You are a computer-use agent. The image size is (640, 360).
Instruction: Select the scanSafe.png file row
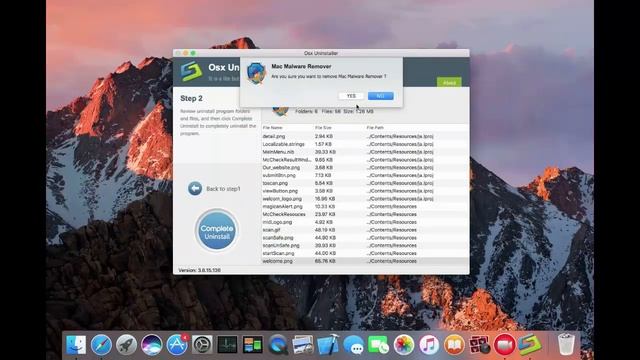[x=364, y=238]
